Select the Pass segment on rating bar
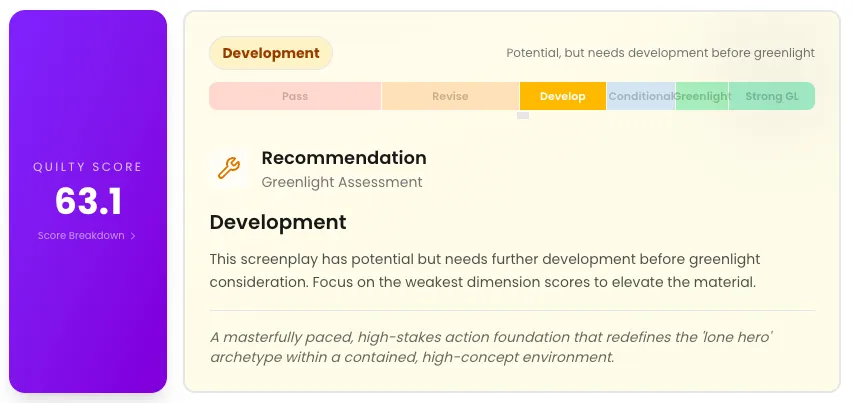Image resolution: width=854 pixels, height=403 pixels. pyautogui.click(x=295, y=97)
